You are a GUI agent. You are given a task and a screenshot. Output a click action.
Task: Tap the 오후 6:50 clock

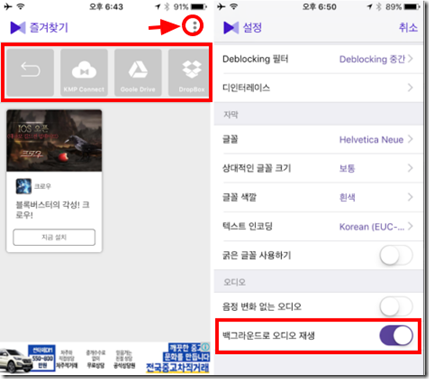[x=319, y=7]
